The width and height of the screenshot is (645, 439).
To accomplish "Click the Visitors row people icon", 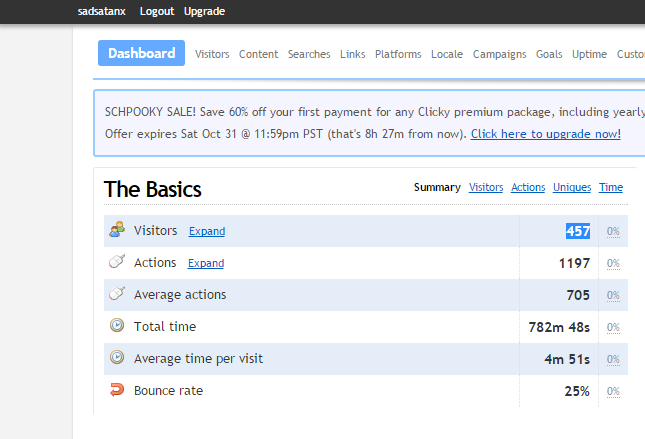I will (117, 230).
